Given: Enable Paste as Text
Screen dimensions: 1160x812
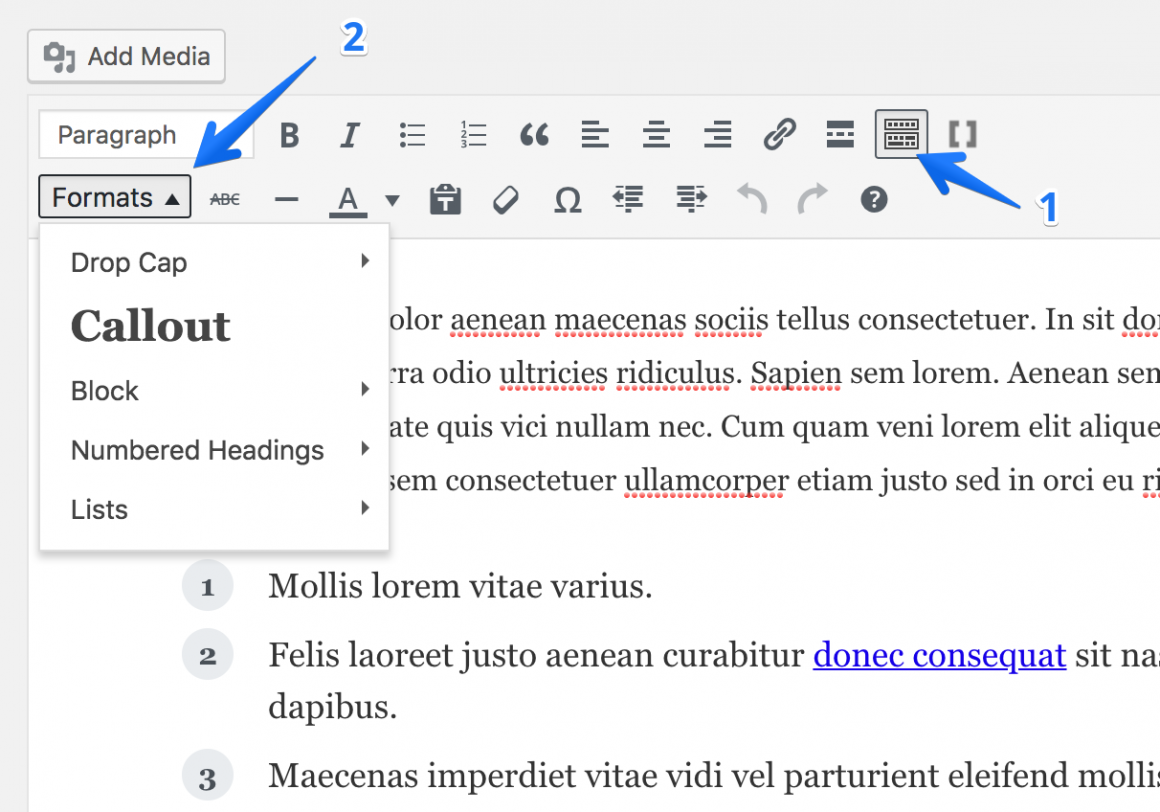Looking at the screenshot, I should pyautogui.click(x=444, y=198).
